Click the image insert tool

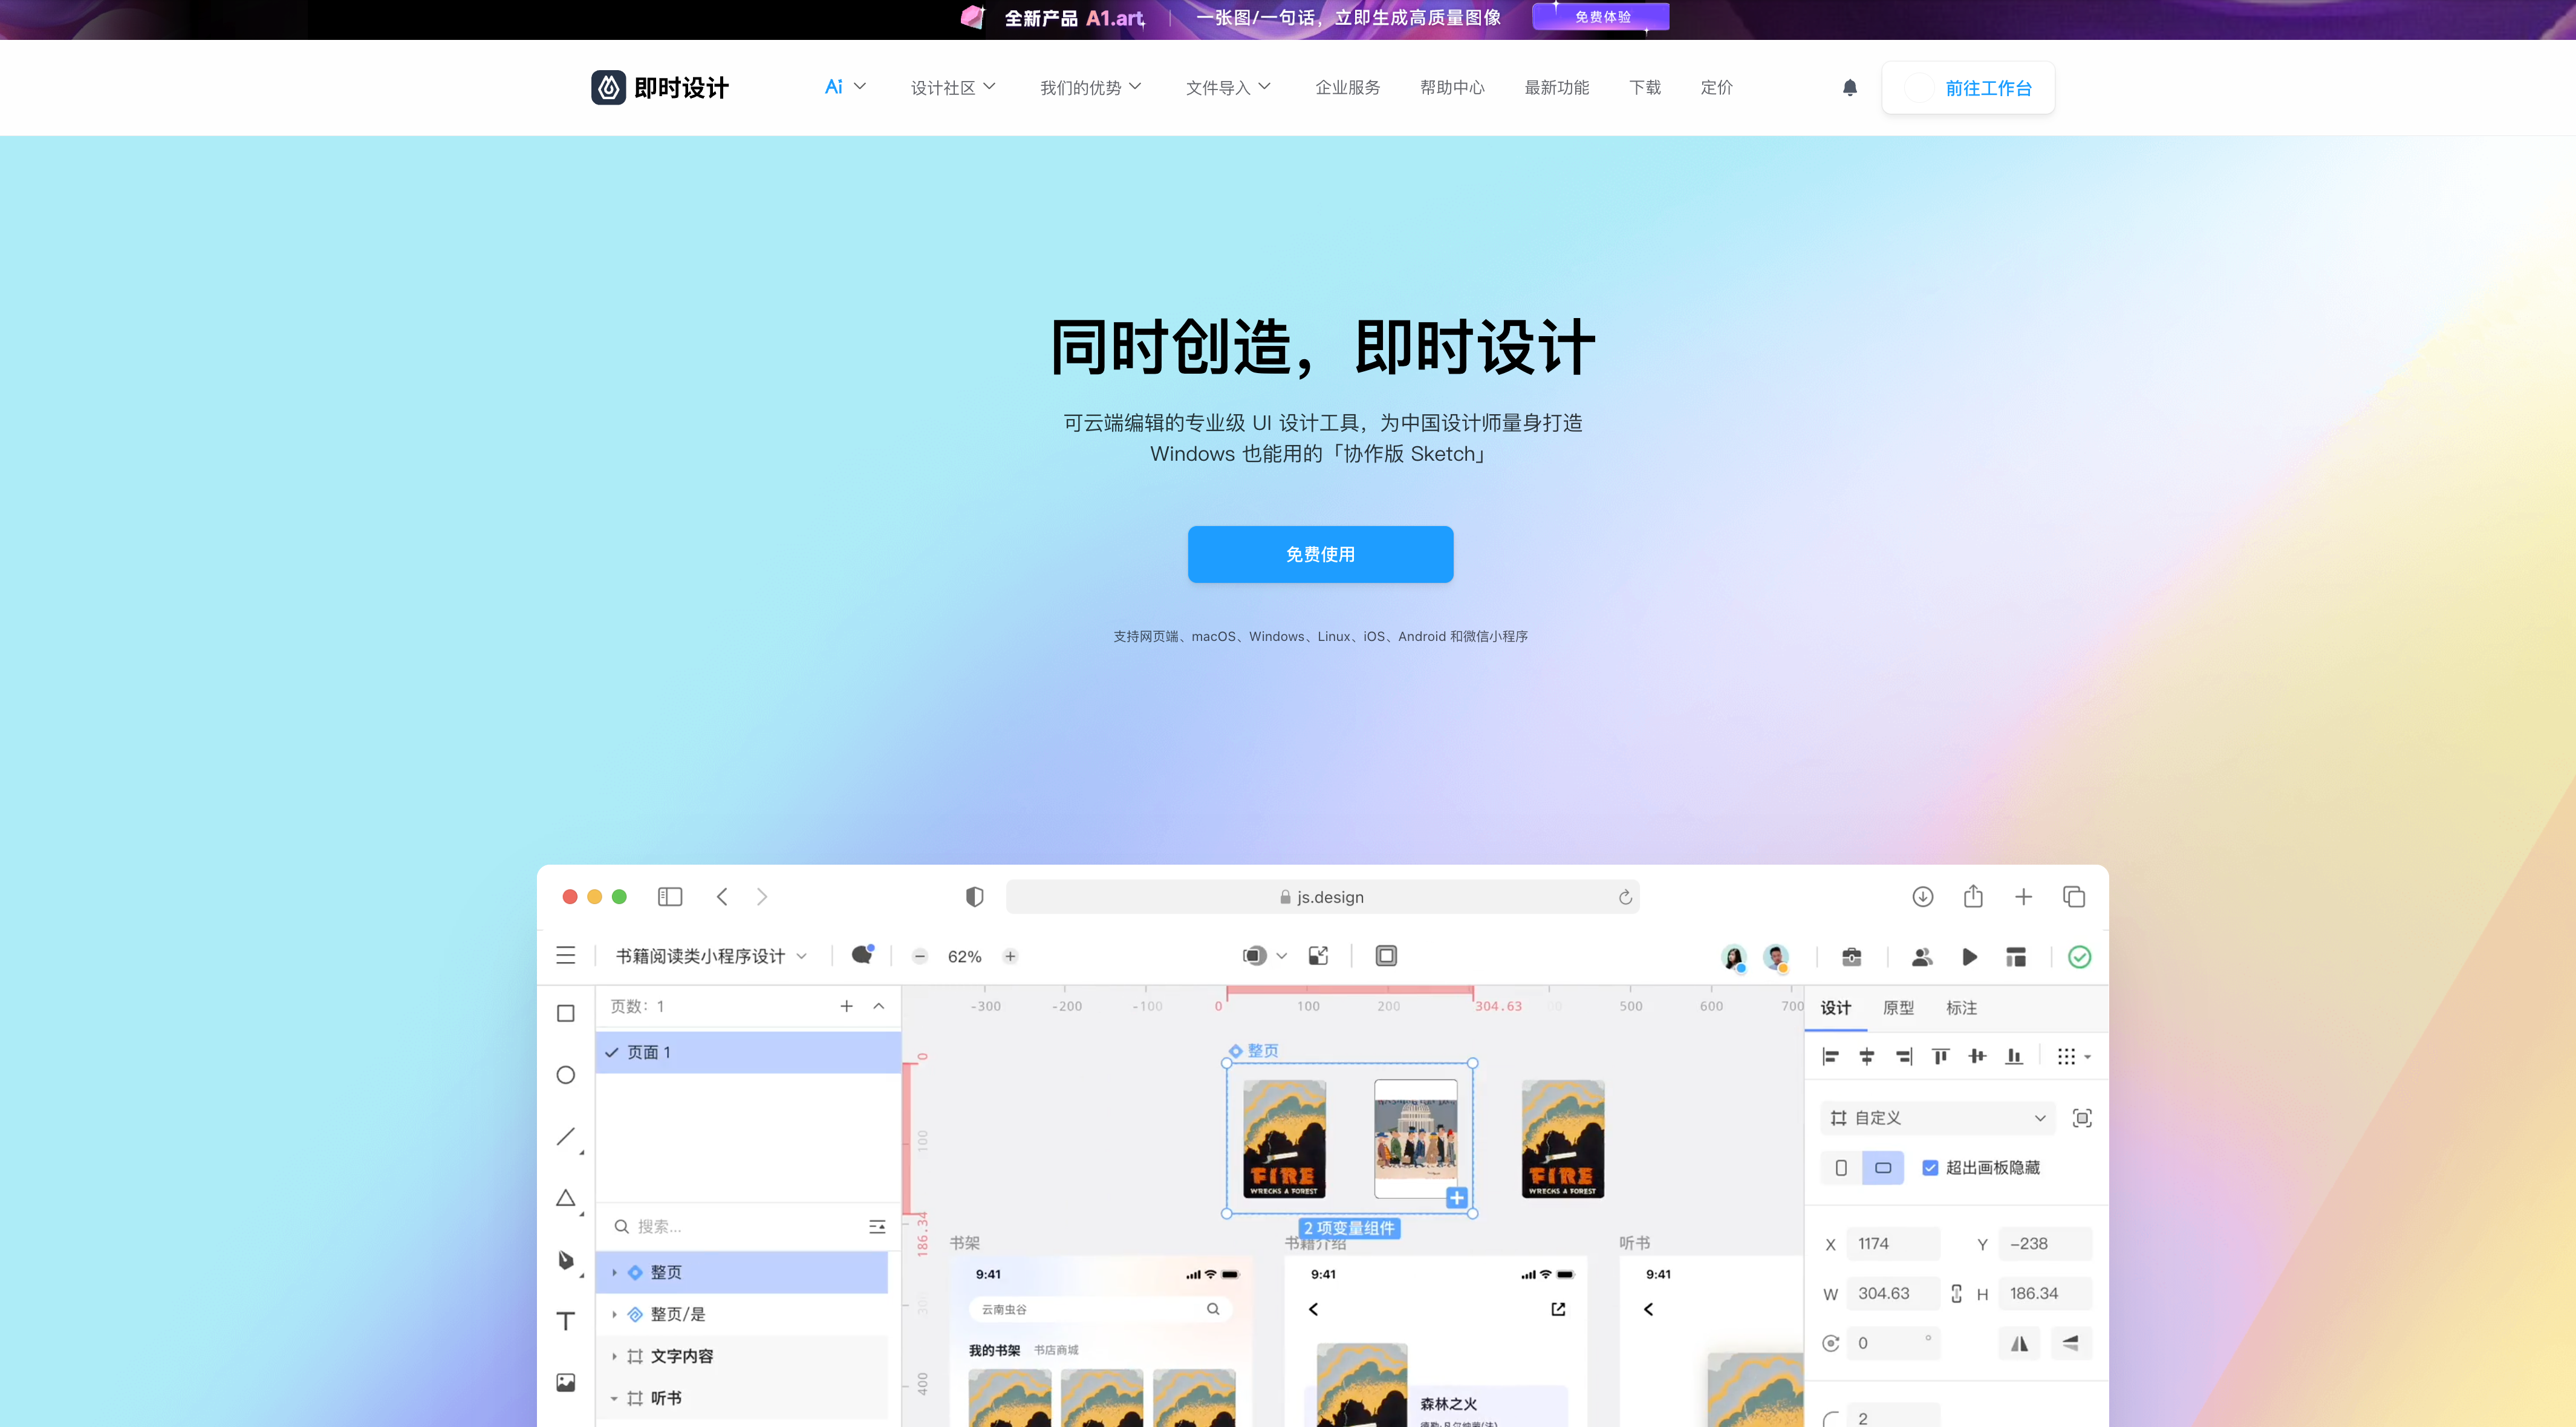[565, 1382]
